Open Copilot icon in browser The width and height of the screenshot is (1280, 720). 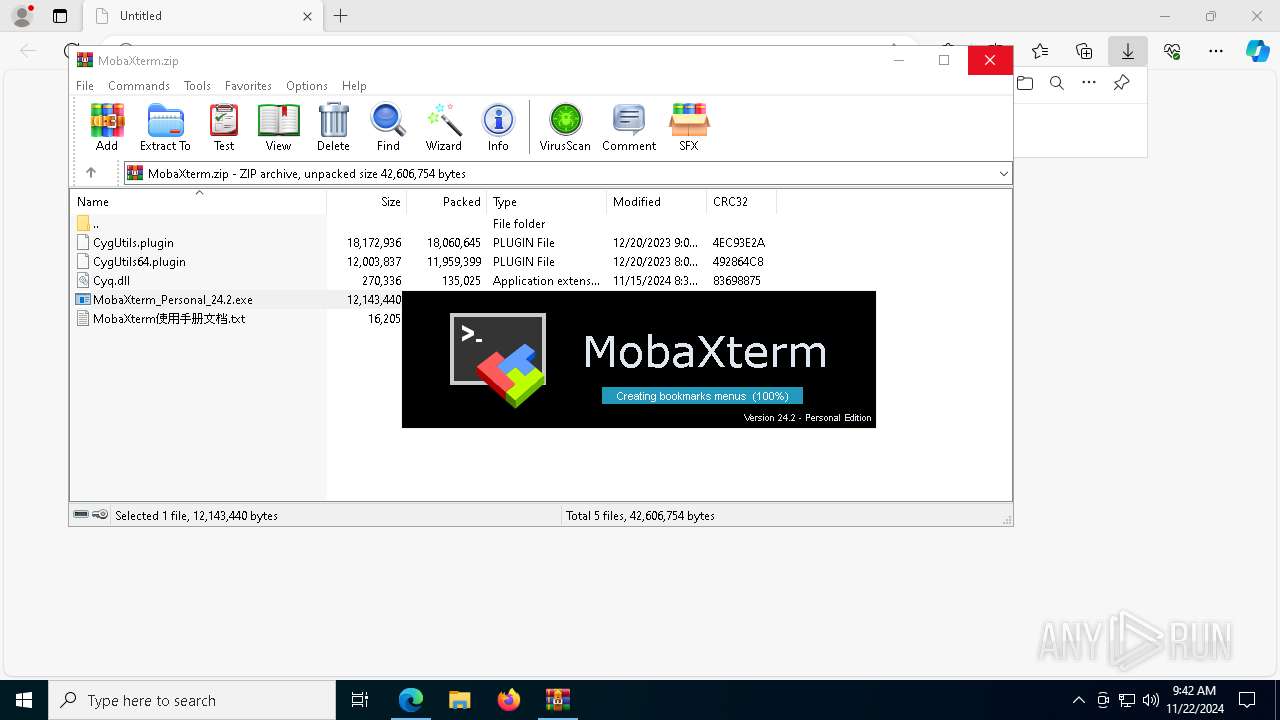(1258, 51)
